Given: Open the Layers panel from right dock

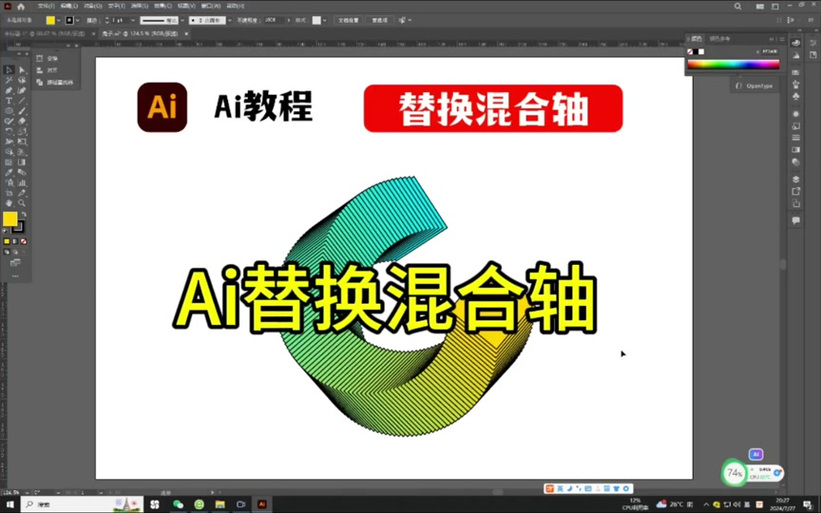Looking at the screenshot, I should (796, 180).
